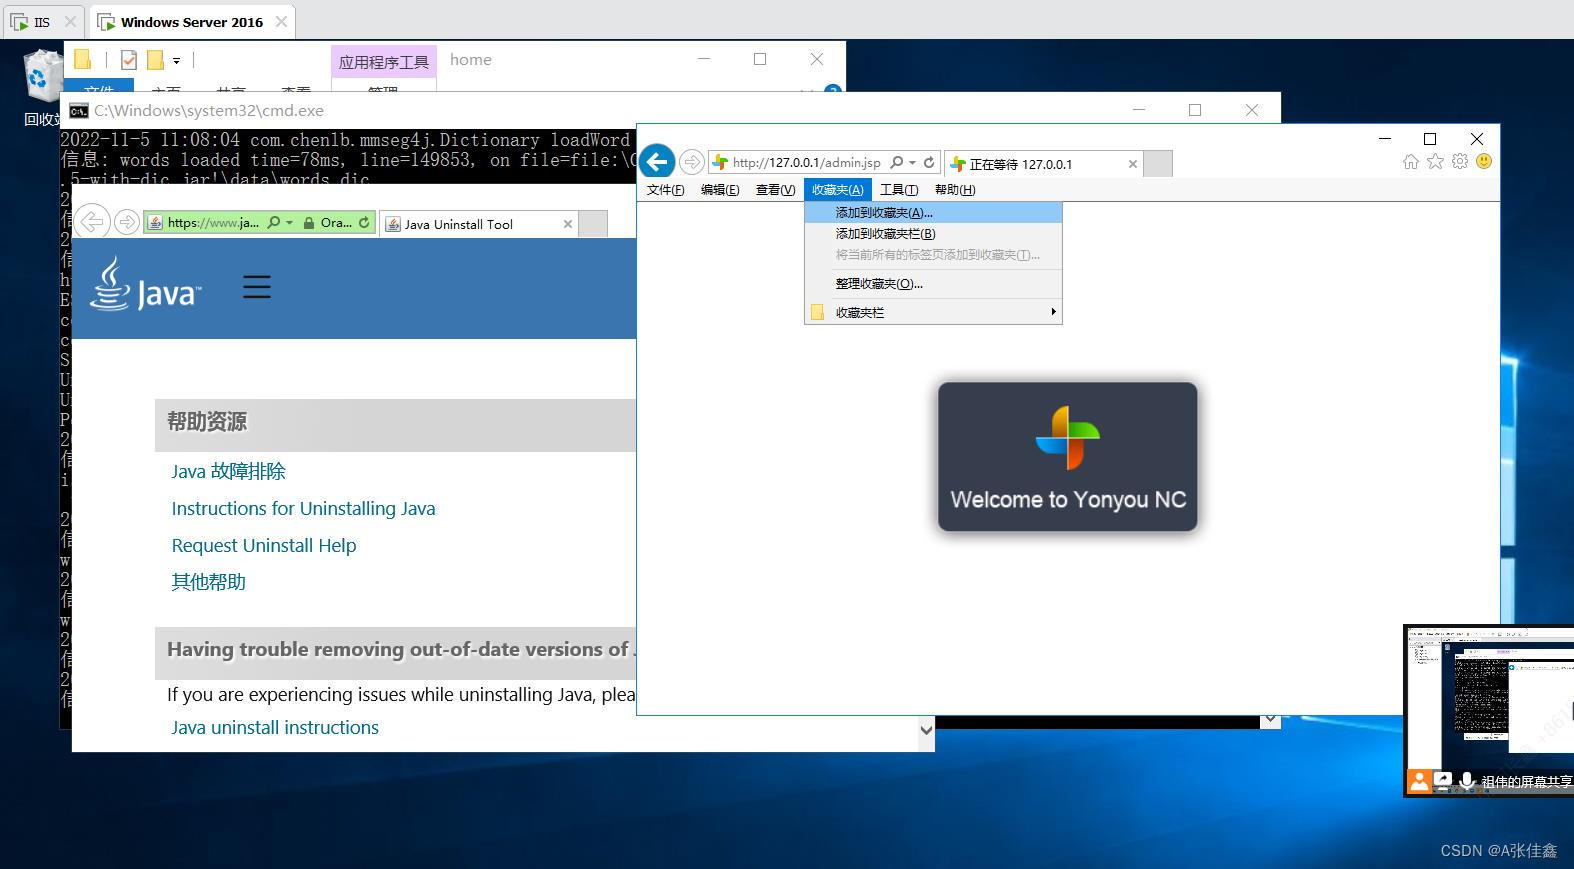The width and height of the screenshot is (1574, 869).
Task: Click new folder icon in Explorer quick access toolbar
Action: (155, 60)
